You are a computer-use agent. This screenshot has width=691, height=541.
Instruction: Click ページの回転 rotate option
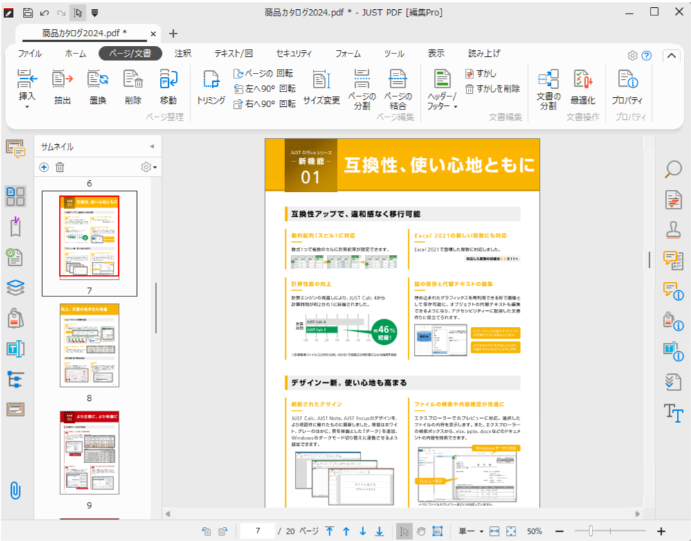point(263,73)
